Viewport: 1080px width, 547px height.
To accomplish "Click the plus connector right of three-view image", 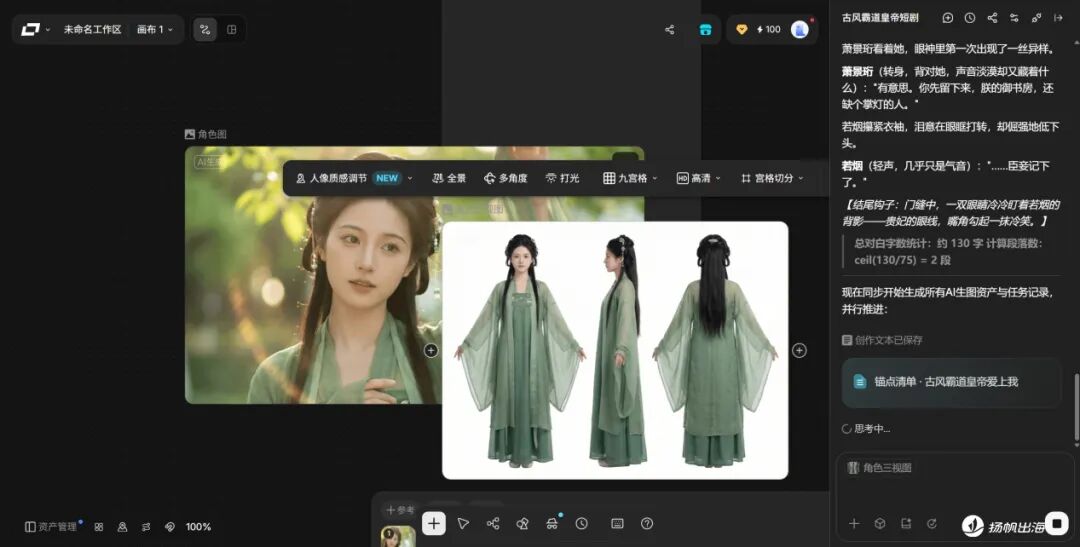I will click(x=799, y=351).
